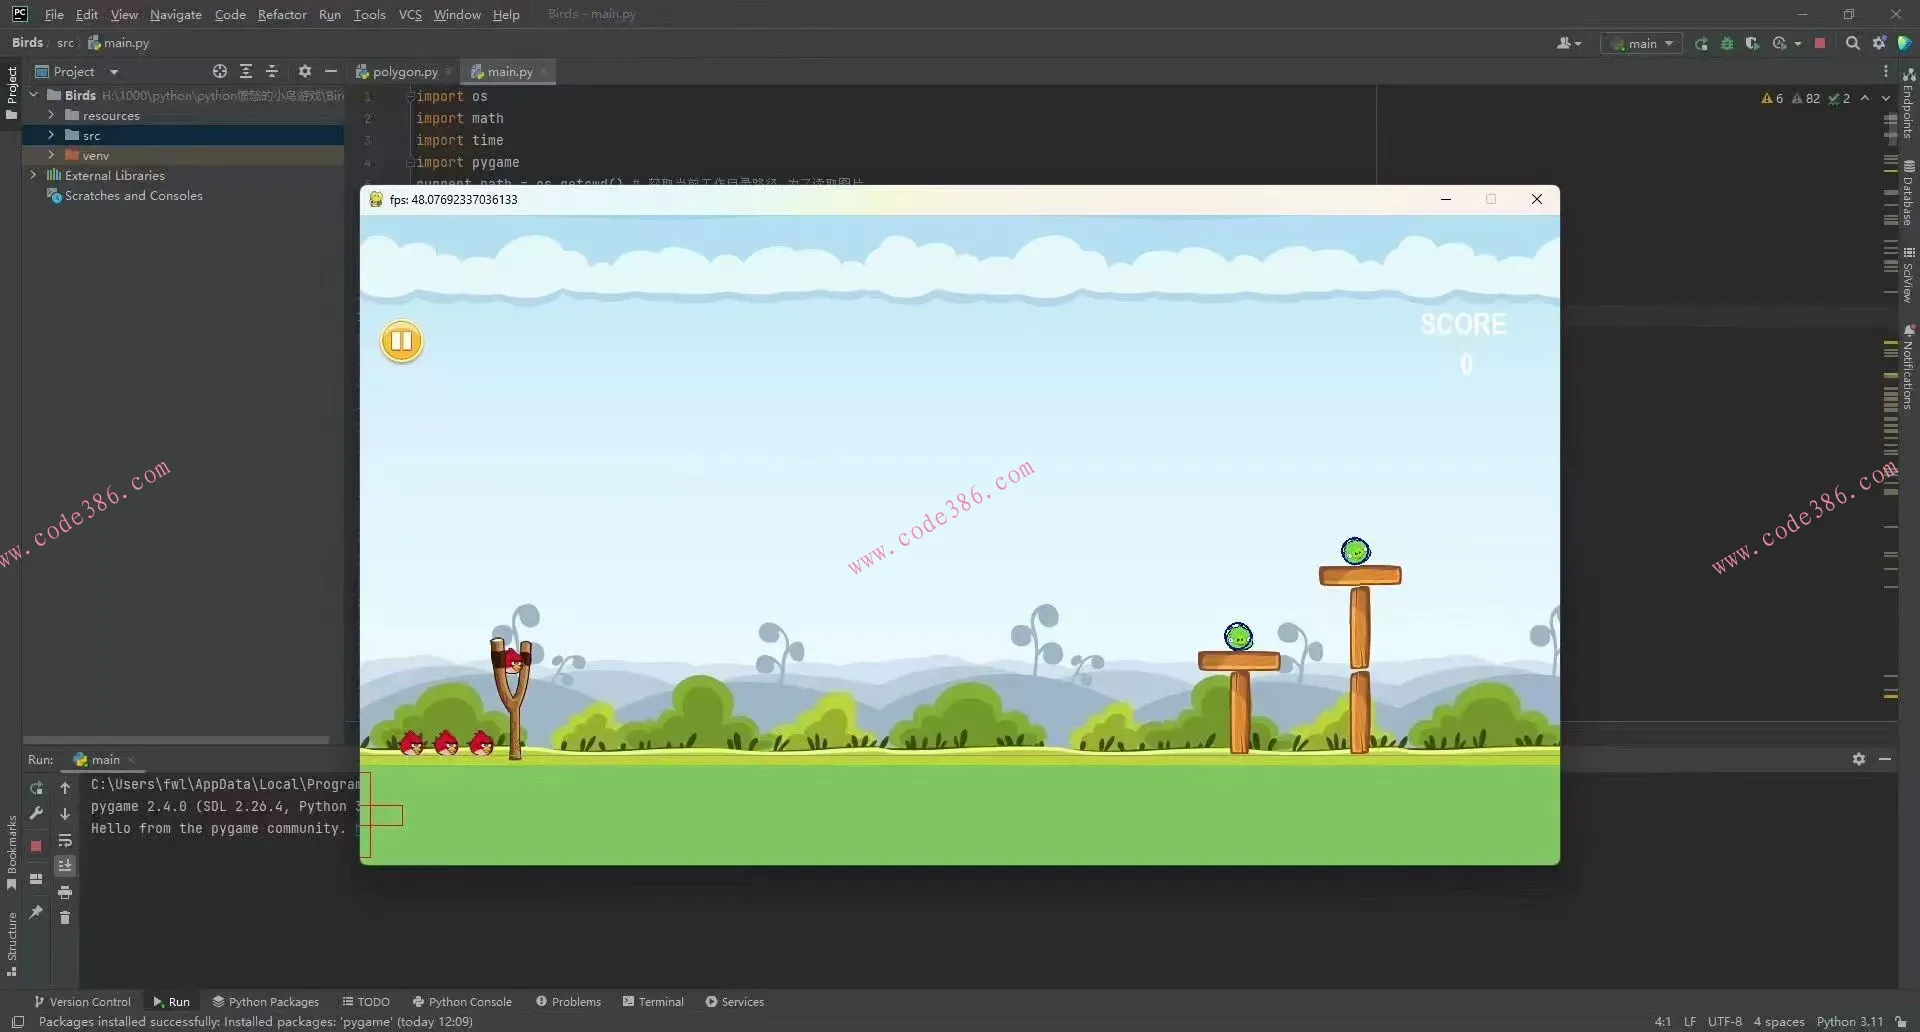The image size is (1920, 1032).
Task: Toggle pin tab in Run panel
Action: [x=36, y=912]
